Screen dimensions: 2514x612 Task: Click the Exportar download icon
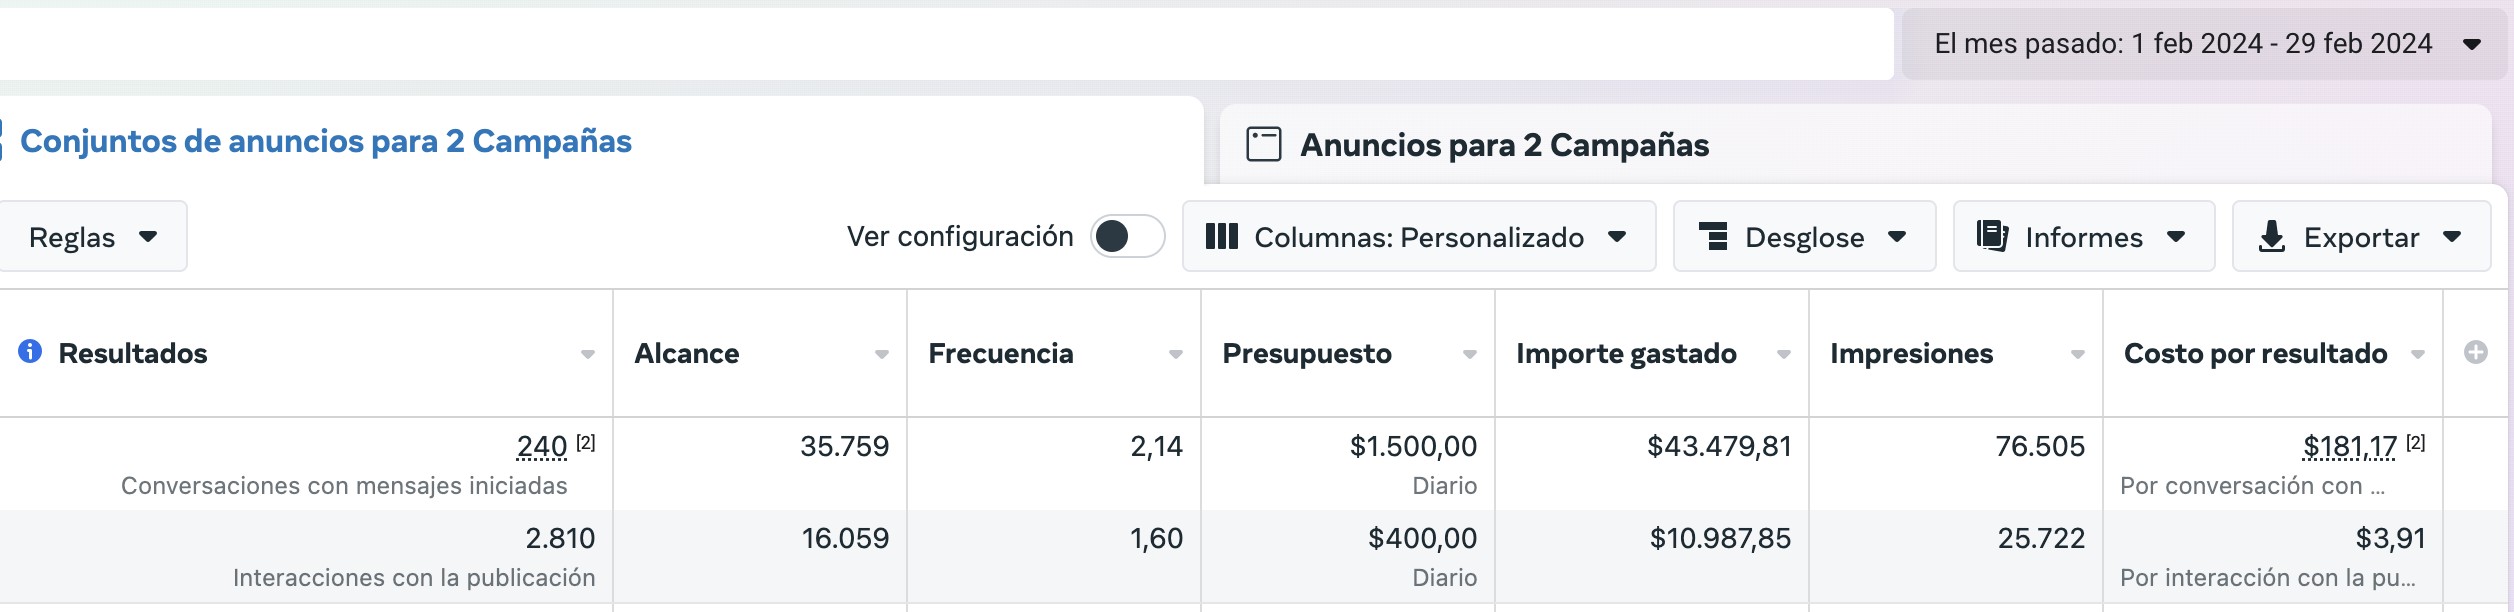tap(2271, 237)
